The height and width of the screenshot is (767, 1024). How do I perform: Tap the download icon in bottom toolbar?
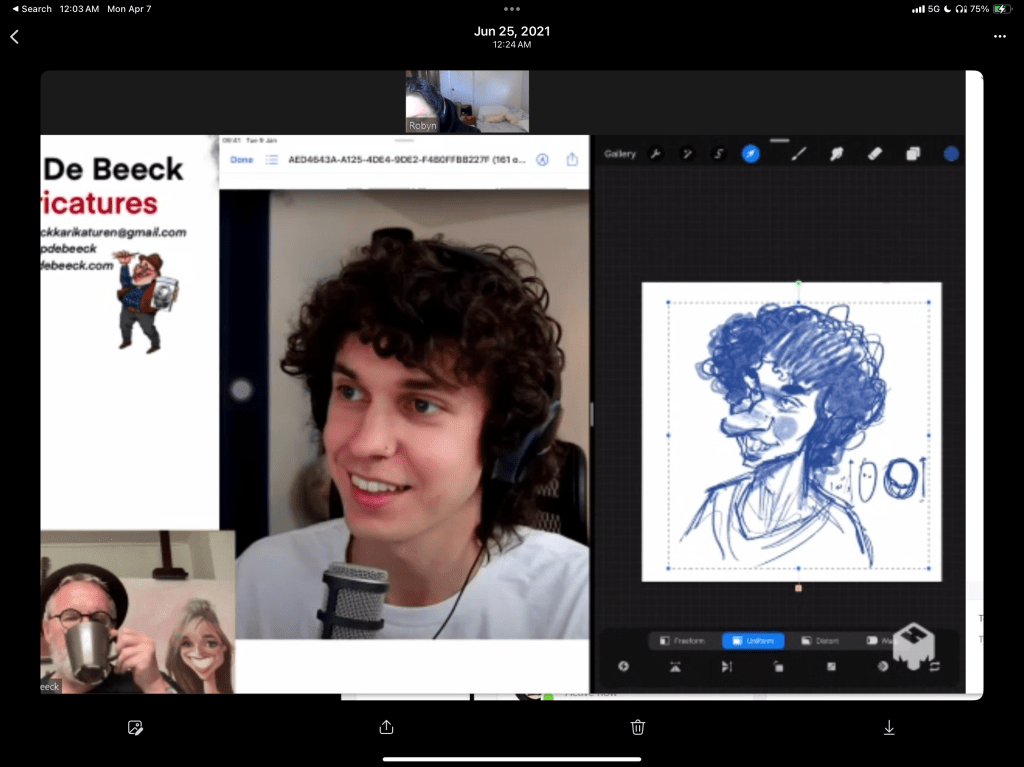pyautogui.click(x=889, y=728)
